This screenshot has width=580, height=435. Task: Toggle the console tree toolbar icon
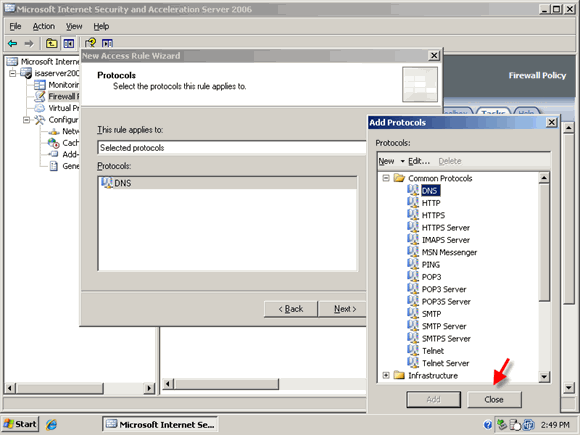(x=68, y=44)
